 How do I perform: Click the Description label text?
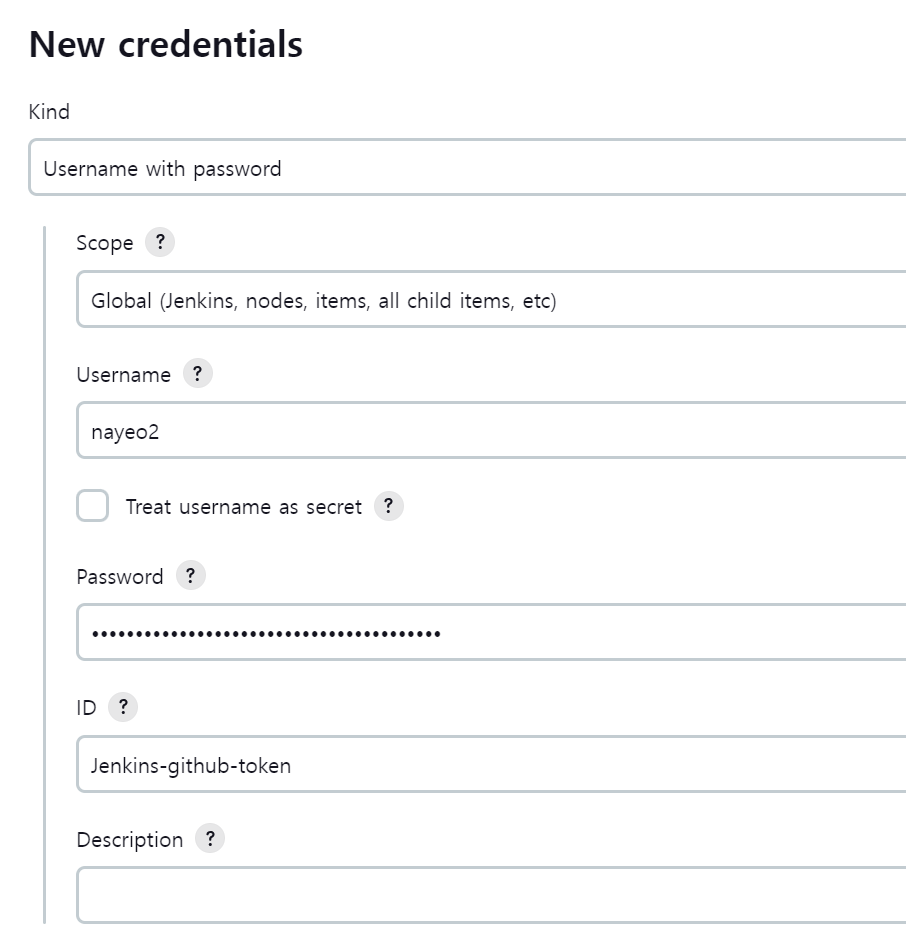tap(129, 840)
